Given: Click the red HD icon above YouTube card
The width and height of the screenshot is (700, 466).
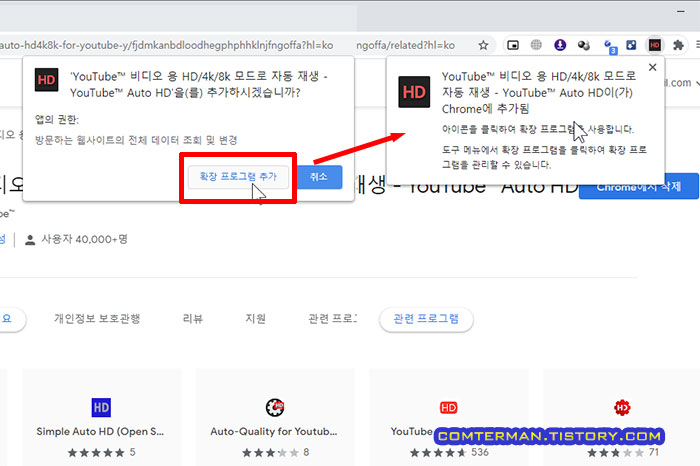Looking at the screenshot, I should [x=448, y=408].
